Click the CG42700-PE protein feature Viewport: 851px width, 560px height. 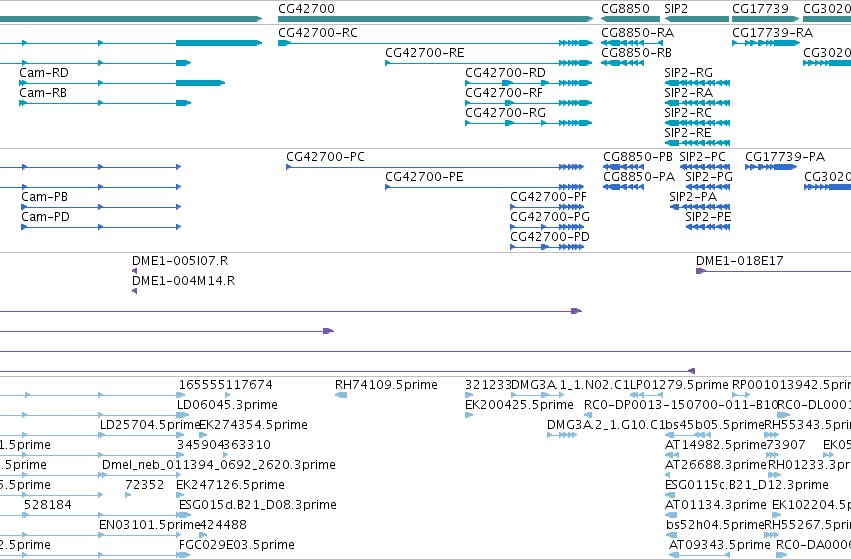coord(485,187)
